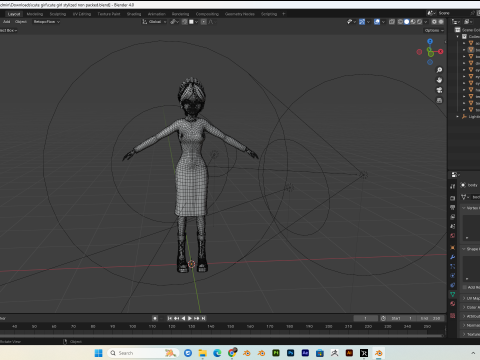Switch to rendered viewport shading
This screenshot has width=480, height=360.
click(x=419, y=22)
